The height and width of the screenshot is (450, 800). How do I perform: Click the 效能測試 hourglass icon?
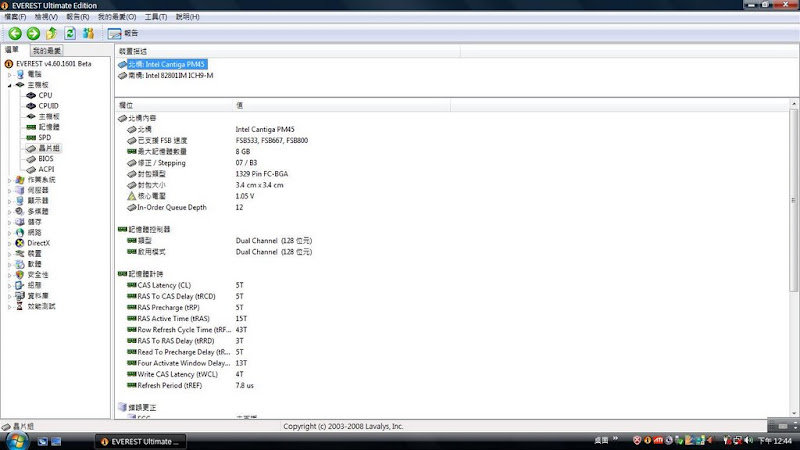(20, 307)
